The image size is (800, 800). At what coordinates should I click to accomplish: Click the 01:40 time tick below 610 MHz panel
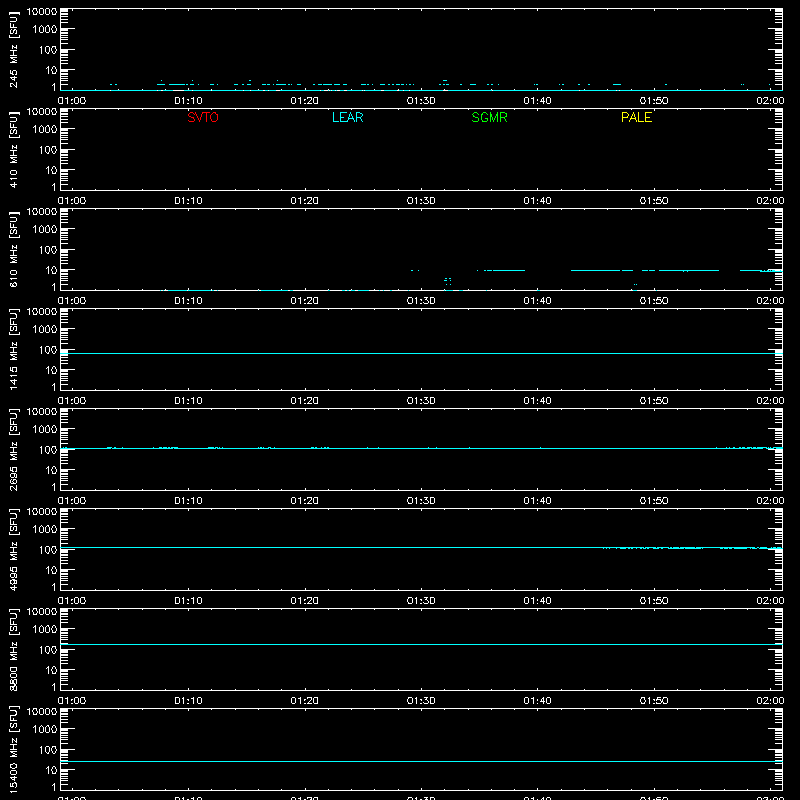(x=537, y=301)
